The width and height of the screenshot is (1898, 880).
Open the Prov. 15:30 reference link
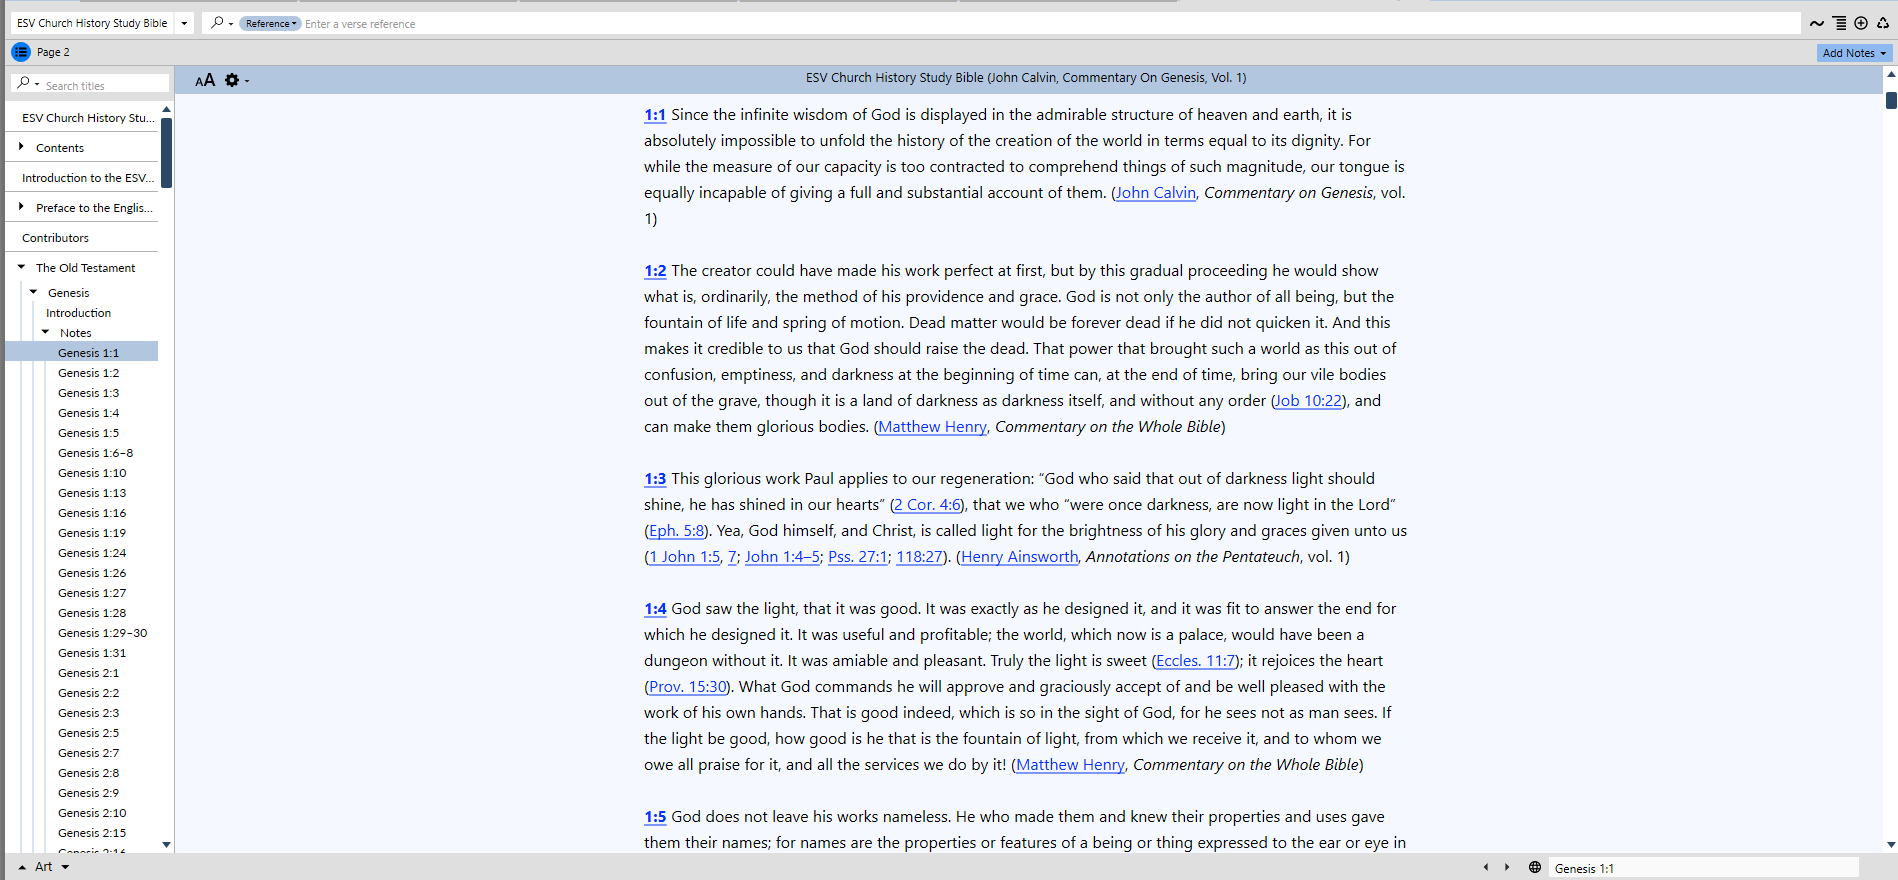[x=688, y=687]
